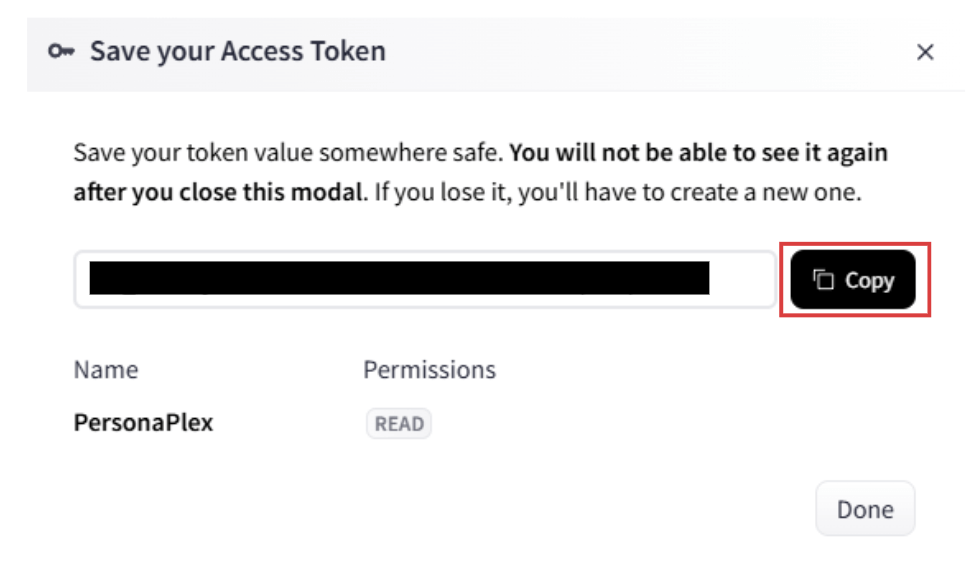Click the bold "You will not be able" warning
Image resolution: width=968 pixels, height=562 pixels.
click(700, 154)
